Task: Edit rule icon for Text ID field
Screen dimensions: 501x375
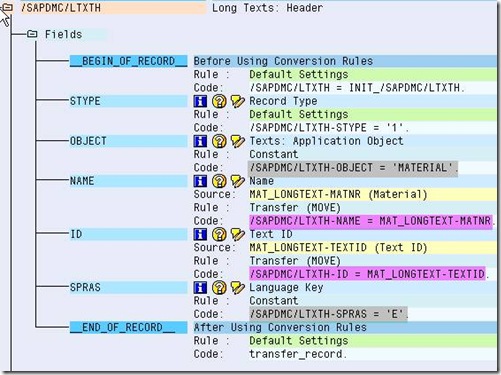Action: (x=237, y=234)
